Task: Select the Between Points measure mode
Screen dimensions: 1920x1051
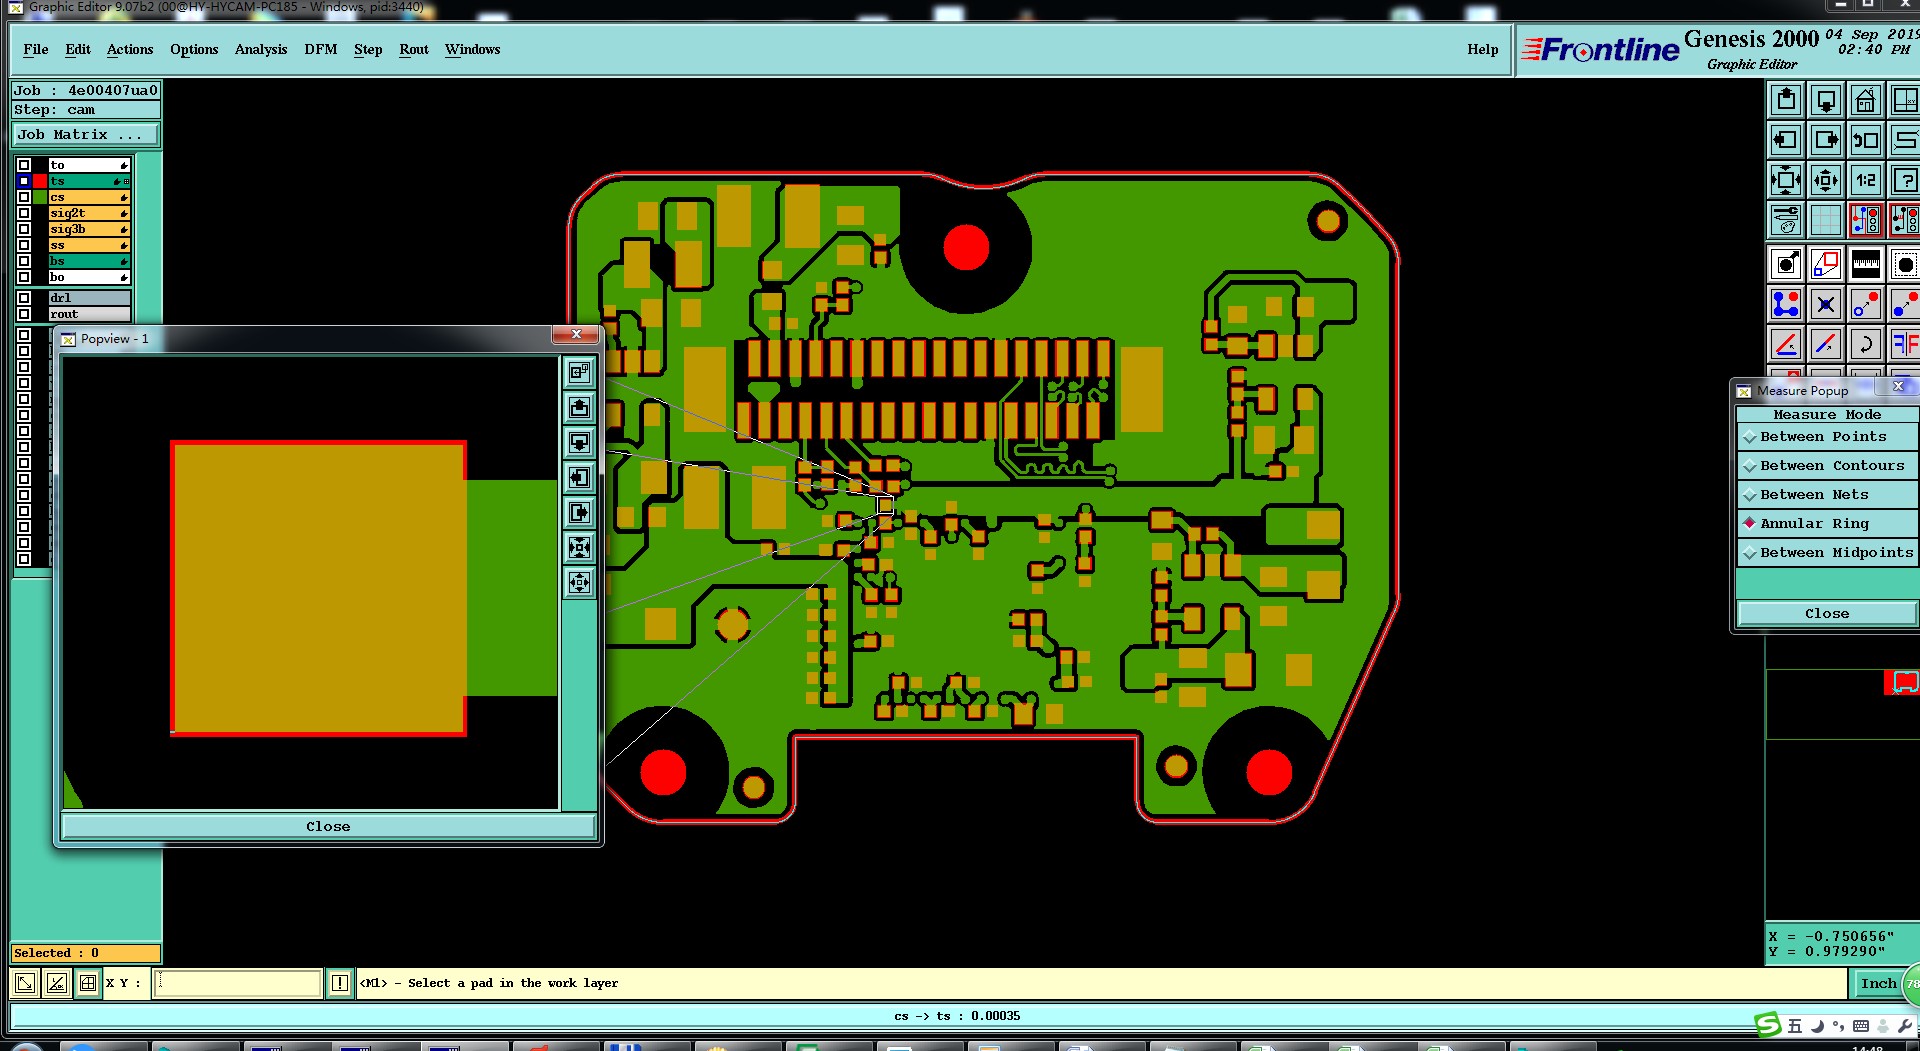Action: point(1826,437)
